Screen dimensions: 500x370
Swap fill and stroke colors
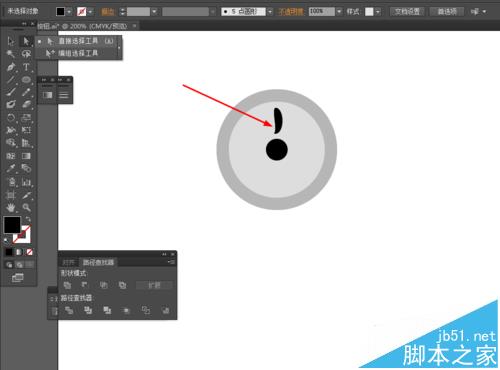tap(28, 219)
